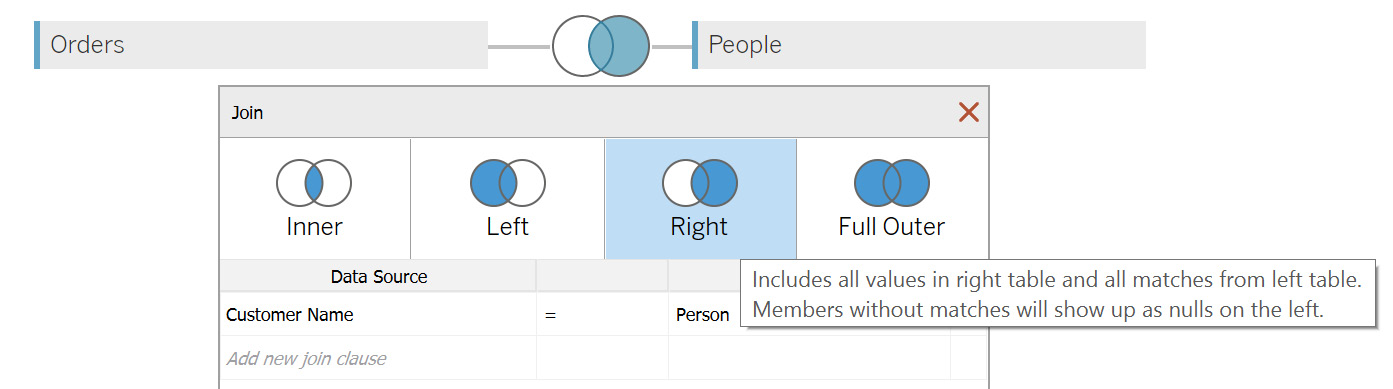Click the "Right" join type label
The image size is (1393, 389).
pos(699,227)
